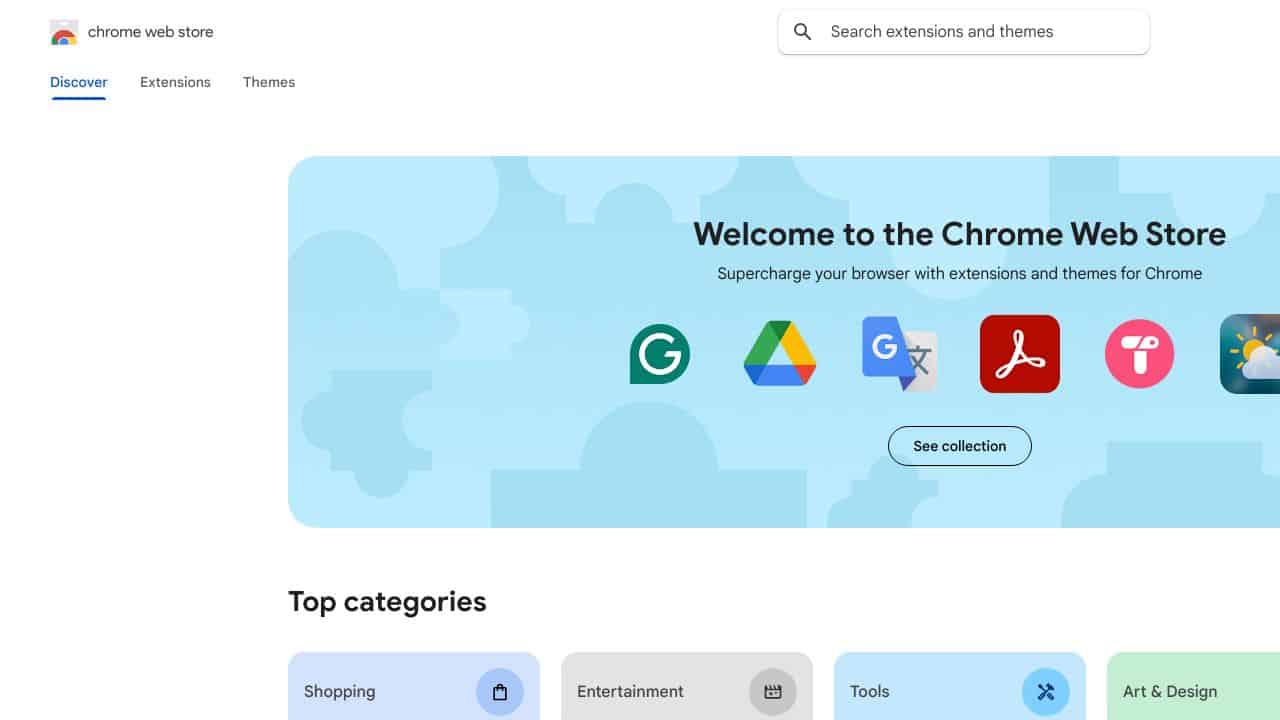Click the Entertainment clapperboard icon
Screen dimensions: 1280x720
tap(773, 692)
